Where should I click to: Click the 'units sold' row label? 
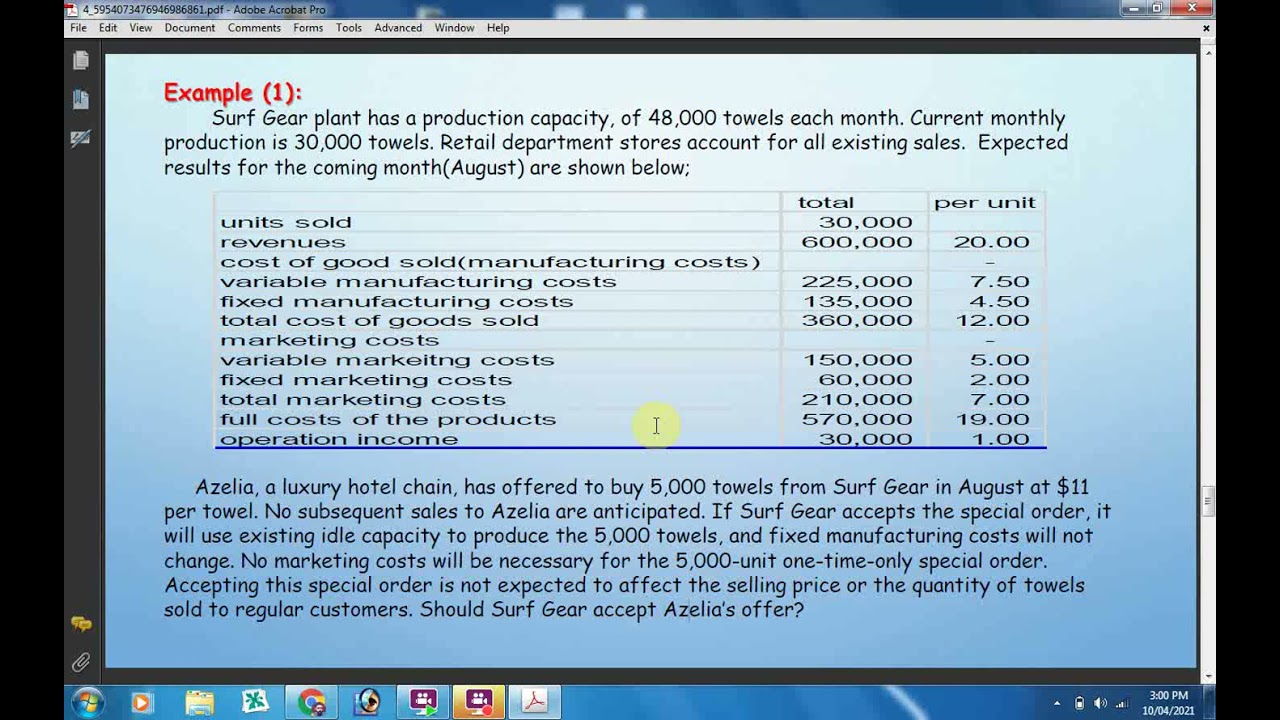pyautogui.click(x=286, y=222)
